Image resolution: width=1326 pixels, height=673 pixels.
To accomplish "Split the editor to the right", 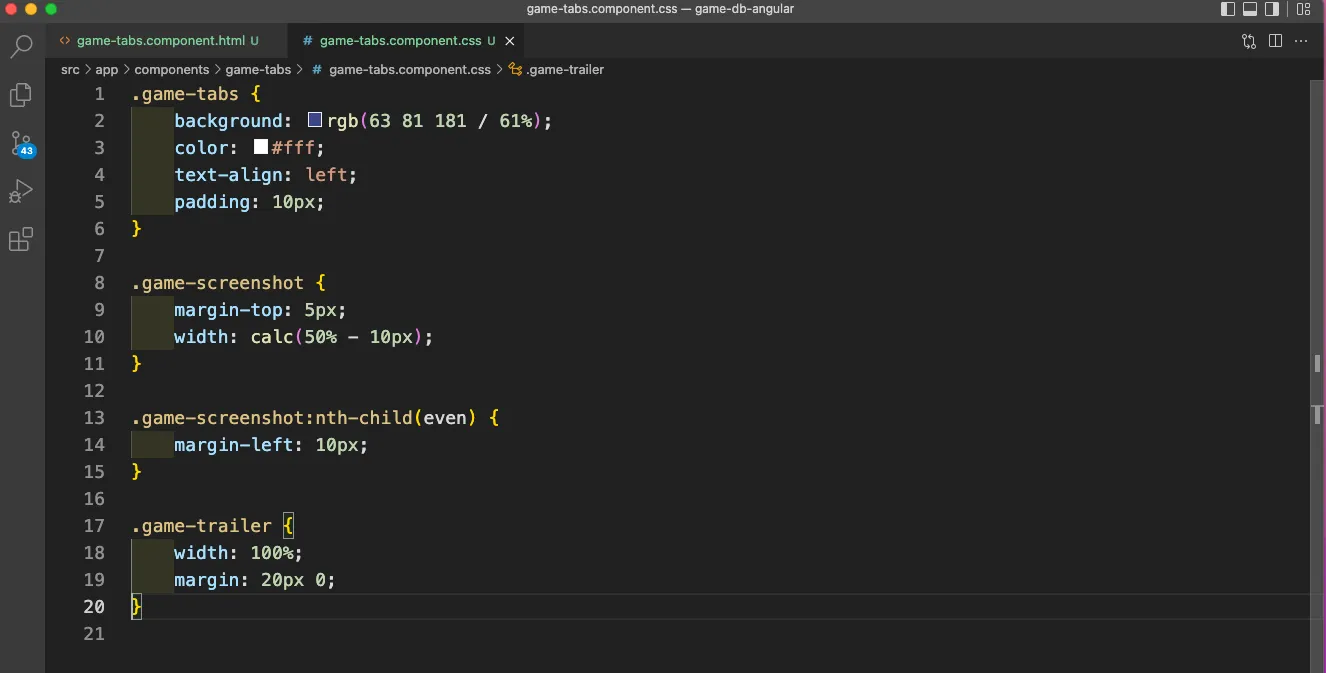I will pyautogui.click(x=1275, y=41).
